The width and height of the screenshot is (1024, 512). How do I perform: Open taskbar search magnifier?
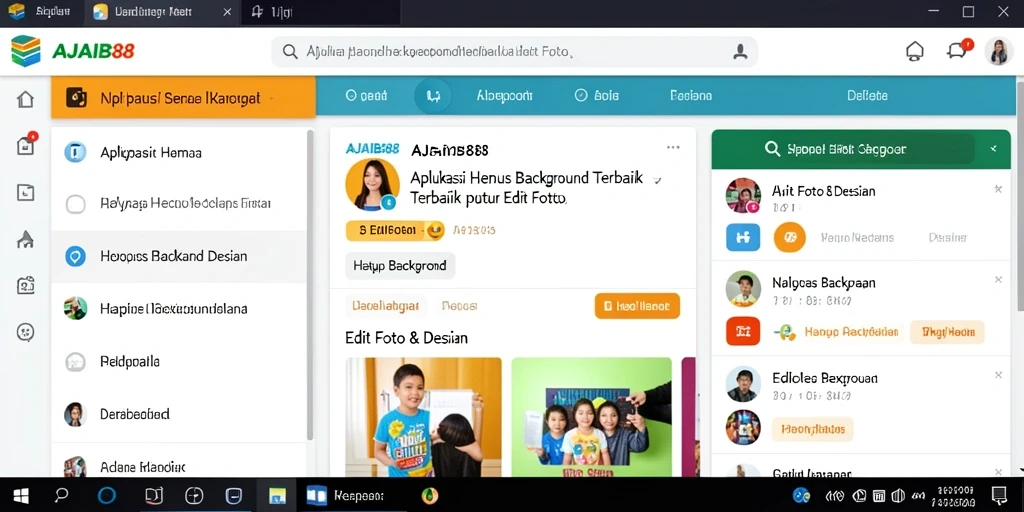click(x=62, y=496)
